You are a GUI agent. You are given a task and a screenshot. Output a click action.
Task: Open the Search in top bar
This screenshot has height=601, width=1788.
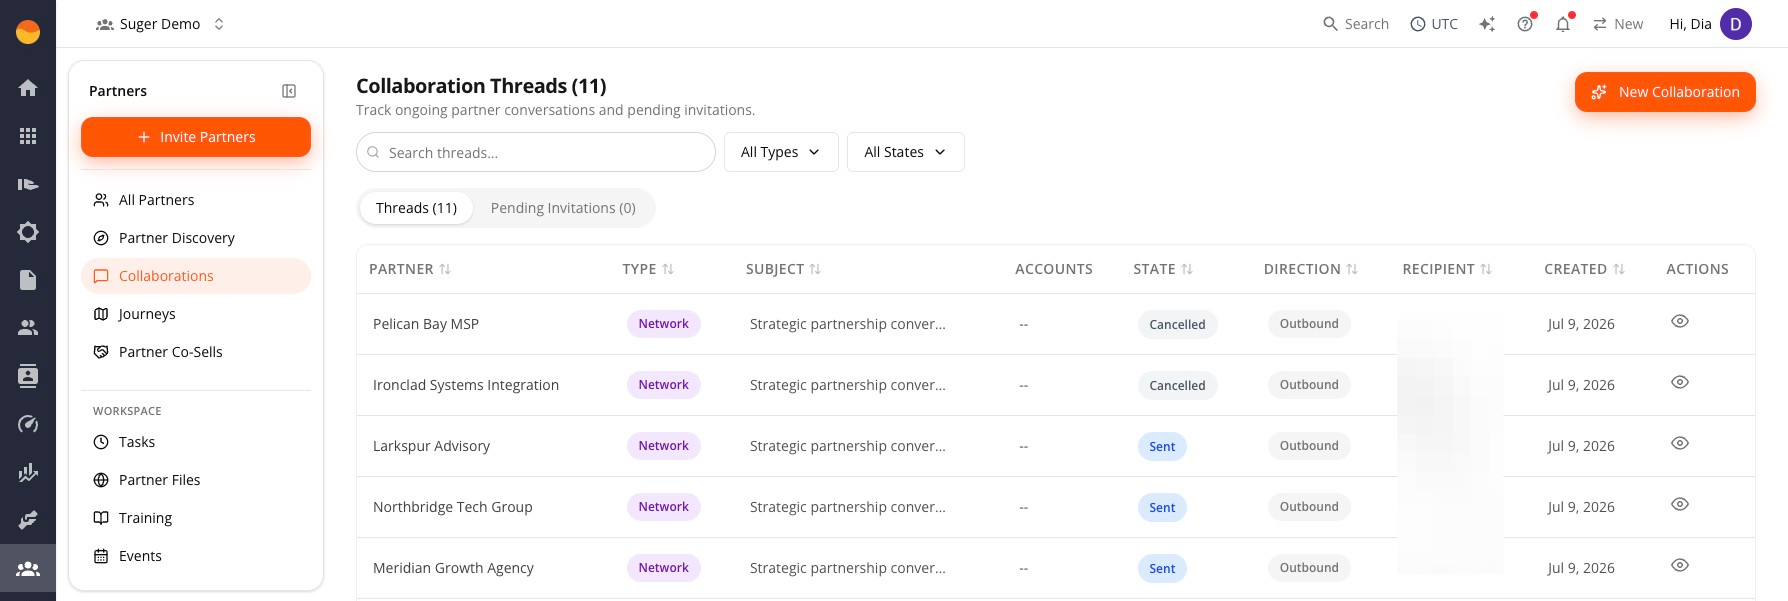tap(1356, 24)
